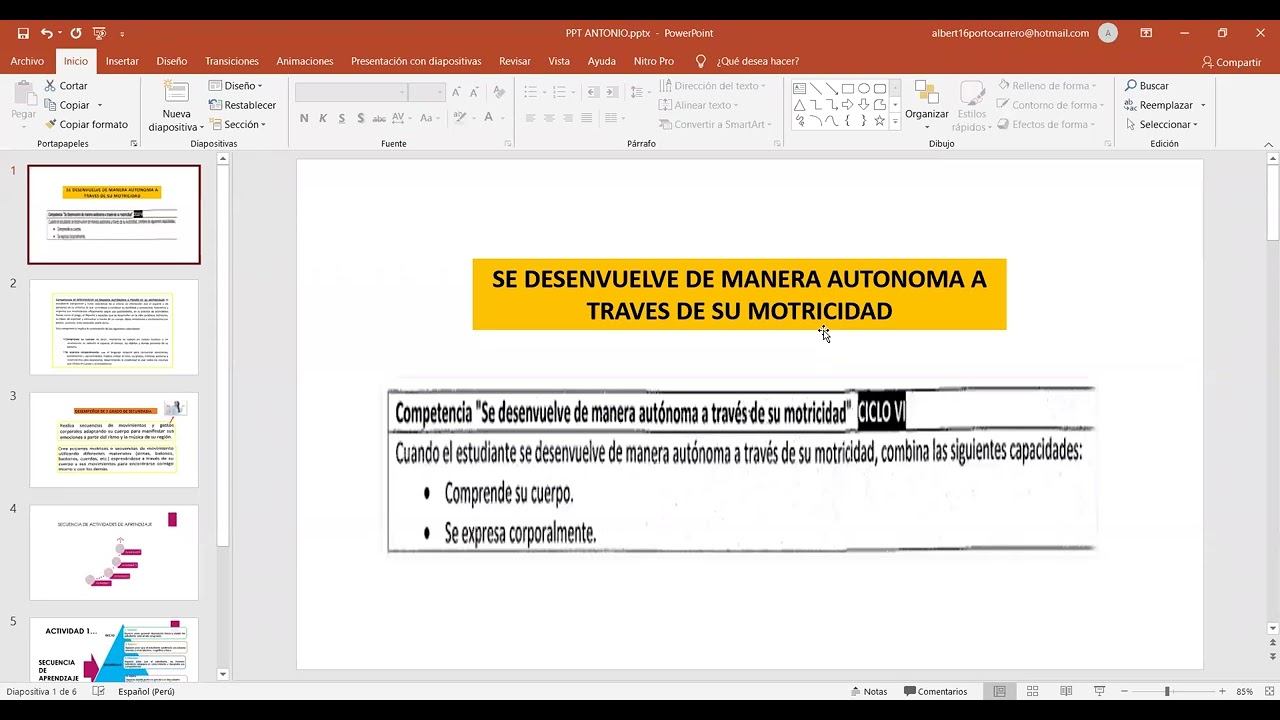Open Reemplazar dropdown arrow
Viewport: 1280px width, 720px height.
click(1203, 105)
